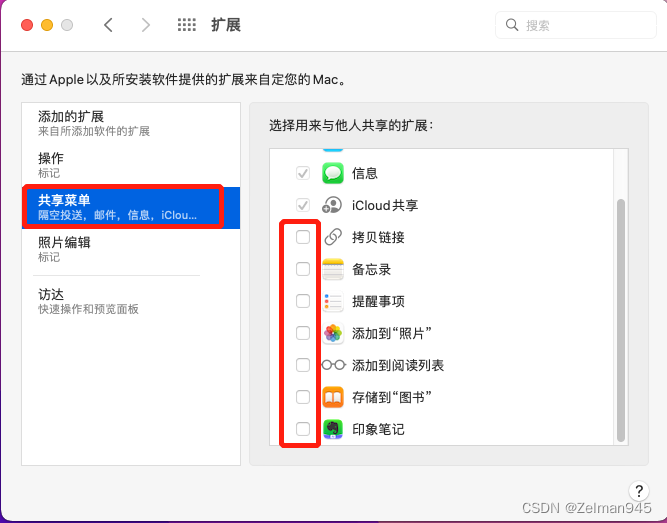Enable the 拷贝链接 checkbox
This screenshot has height=523, width=667.
303,237
